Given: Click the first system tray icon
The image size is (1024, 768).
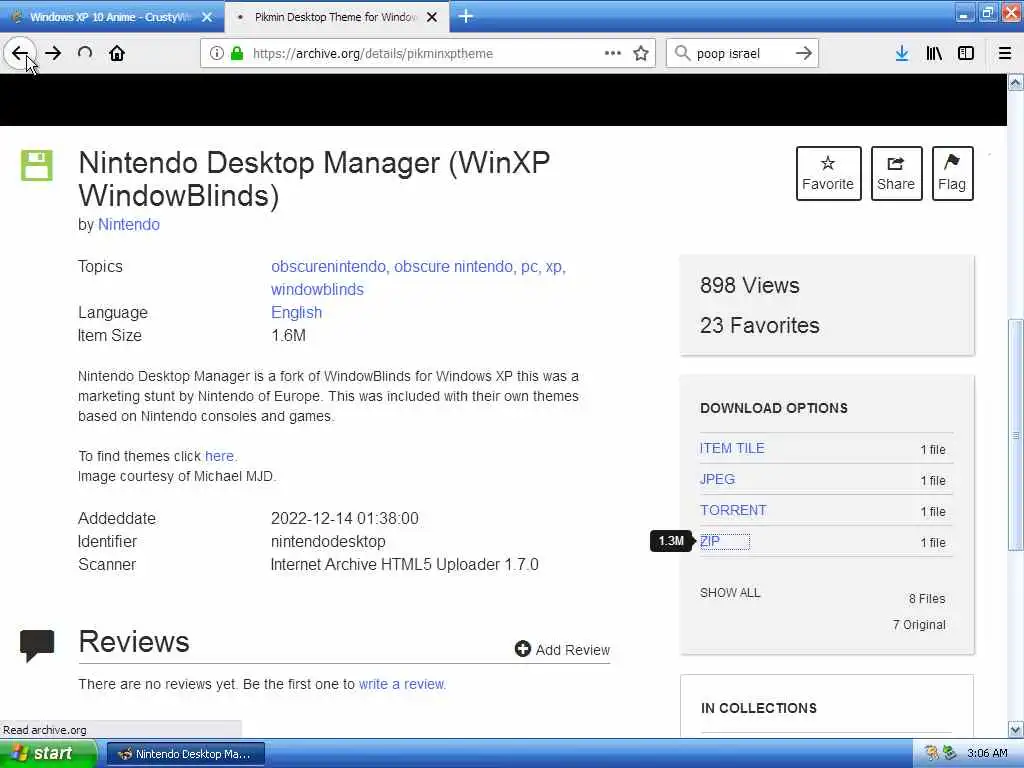Looking at the screenshot, I should click(931, 753).
